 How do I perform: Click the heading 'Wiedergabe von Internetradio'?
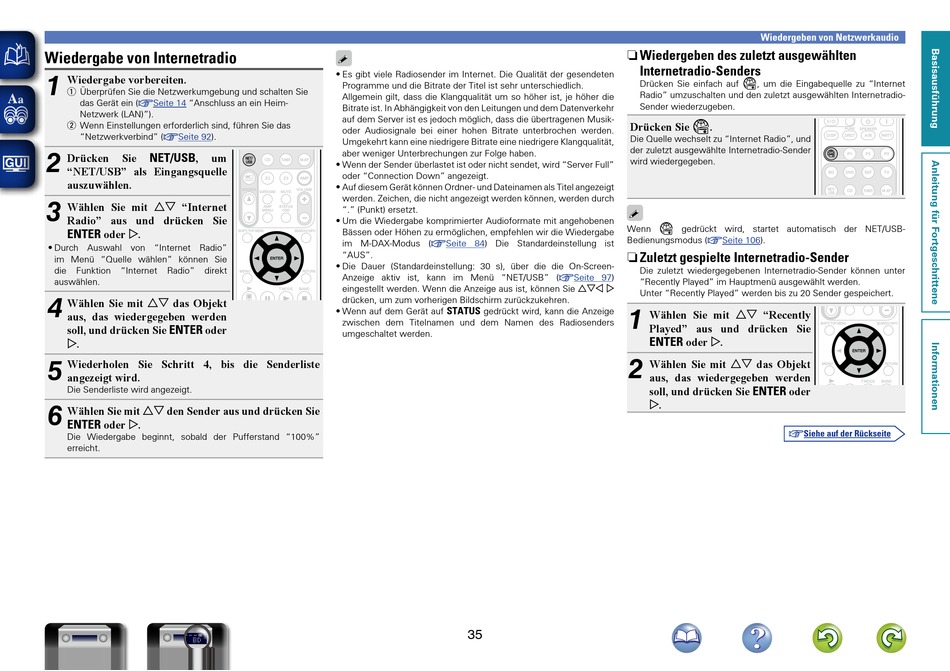pyautogui.click(x=141, y=58)
